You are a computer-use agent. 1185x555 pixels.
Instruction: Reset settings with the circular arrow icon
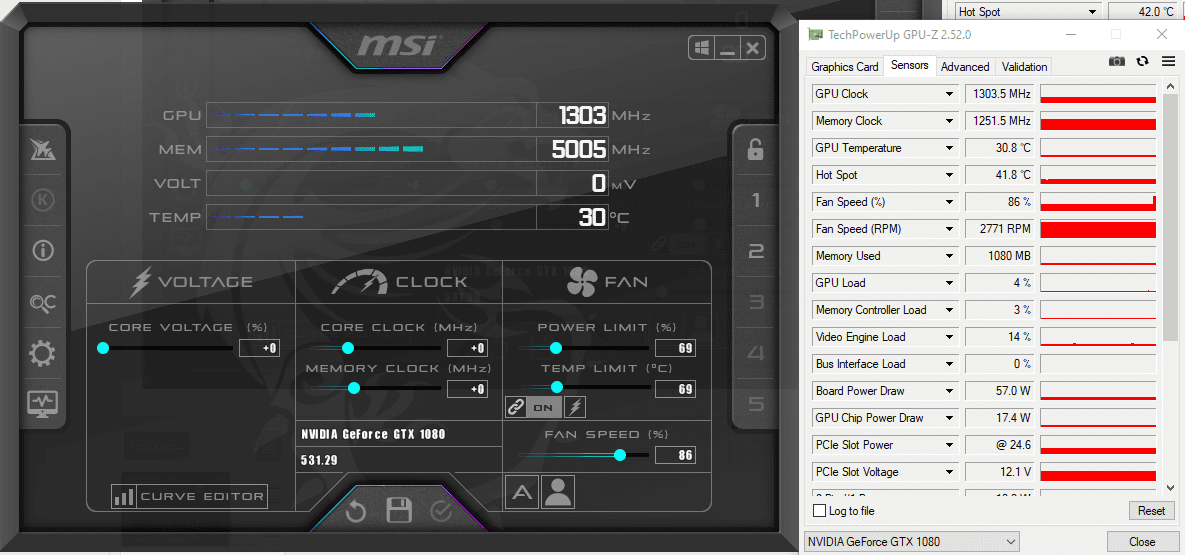356,512
